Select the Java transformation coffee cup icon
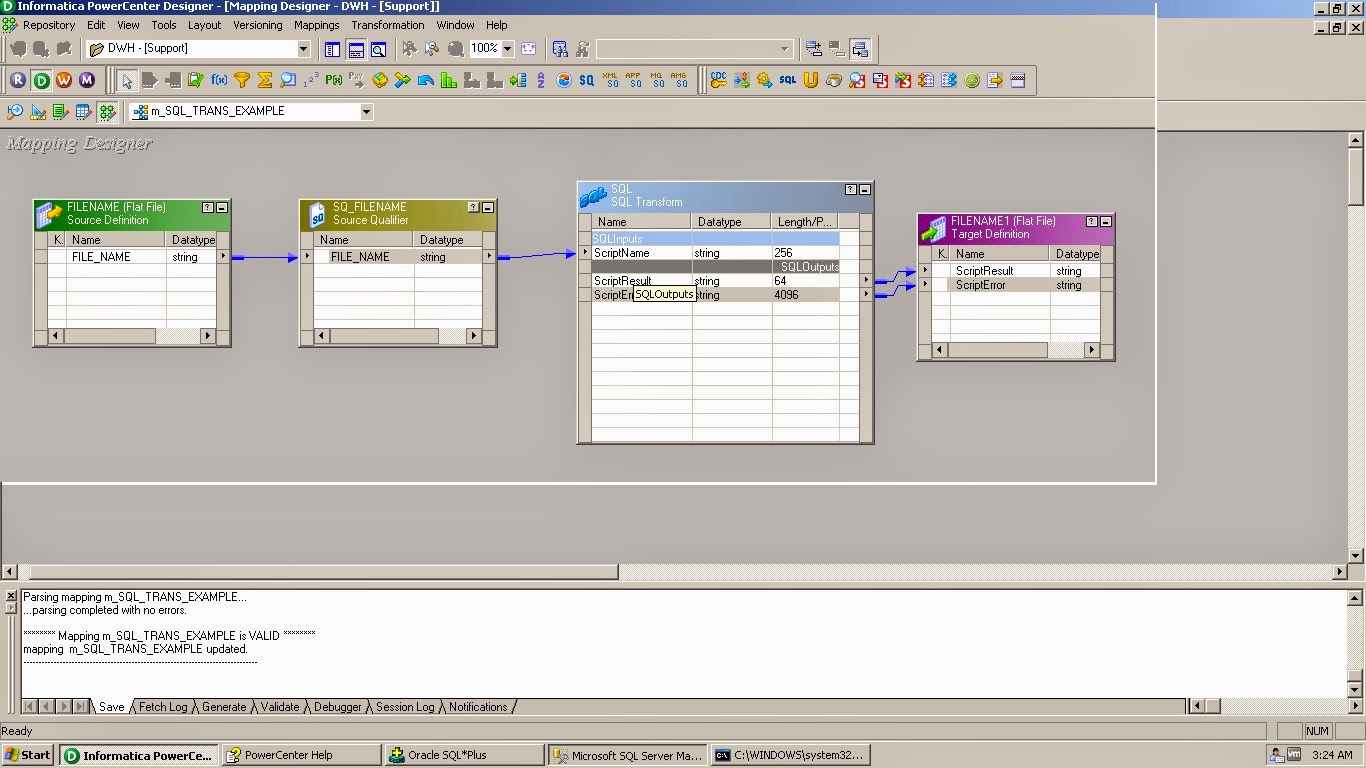Viewport: 1366px width, 768px height. point(832,81)
